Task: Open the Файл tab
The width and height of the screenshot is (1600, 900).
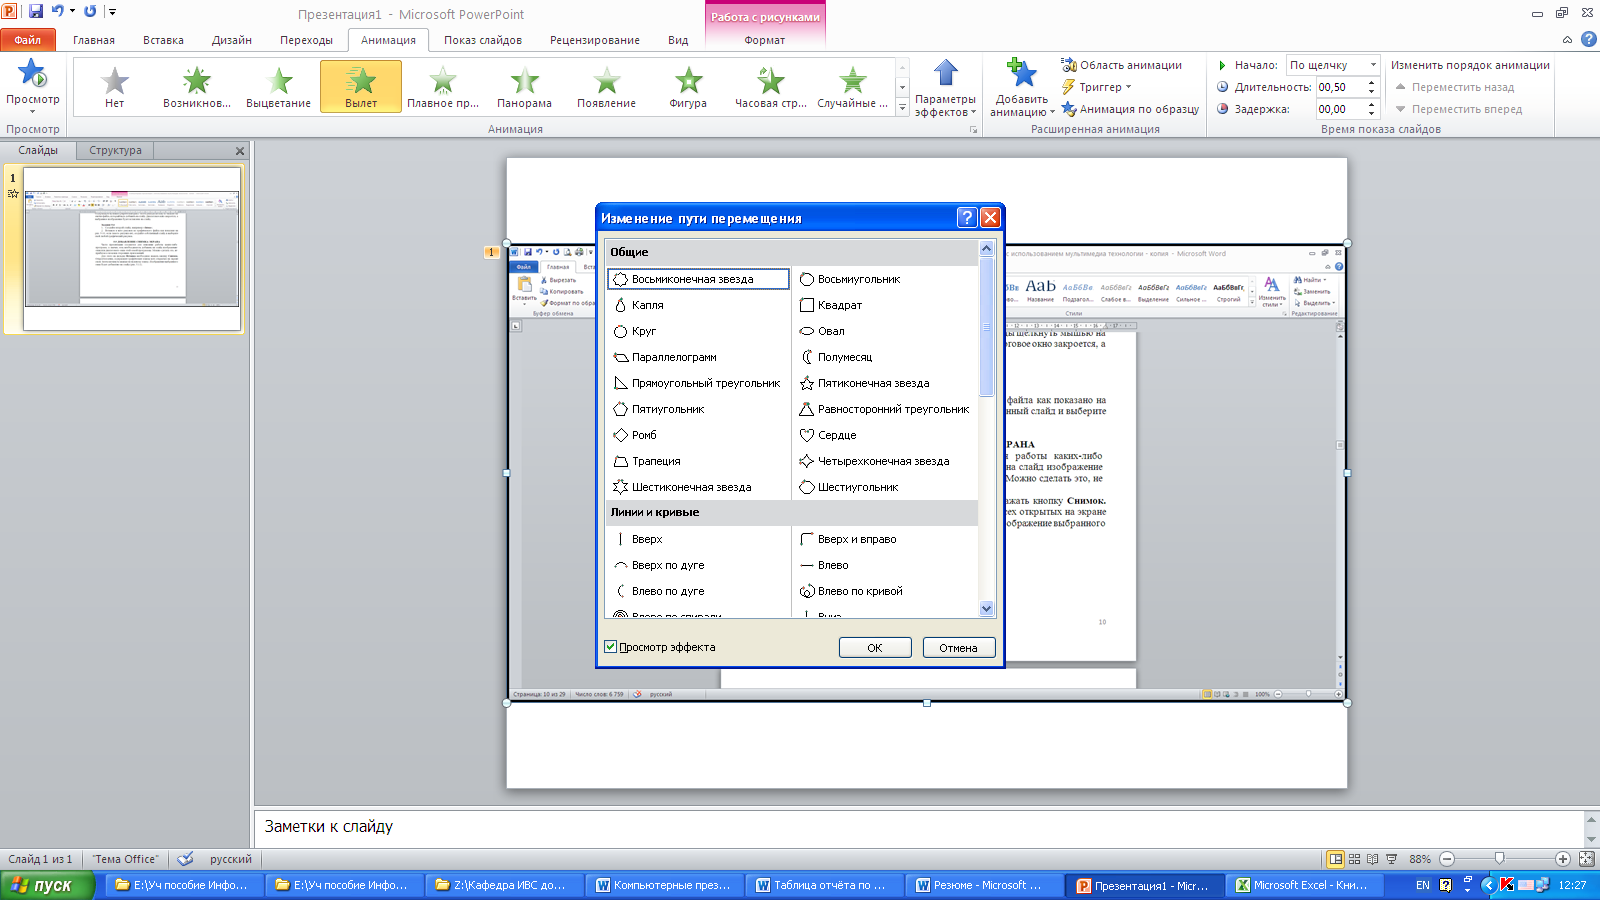Action: pyautogui.click(x=28, y=40)
